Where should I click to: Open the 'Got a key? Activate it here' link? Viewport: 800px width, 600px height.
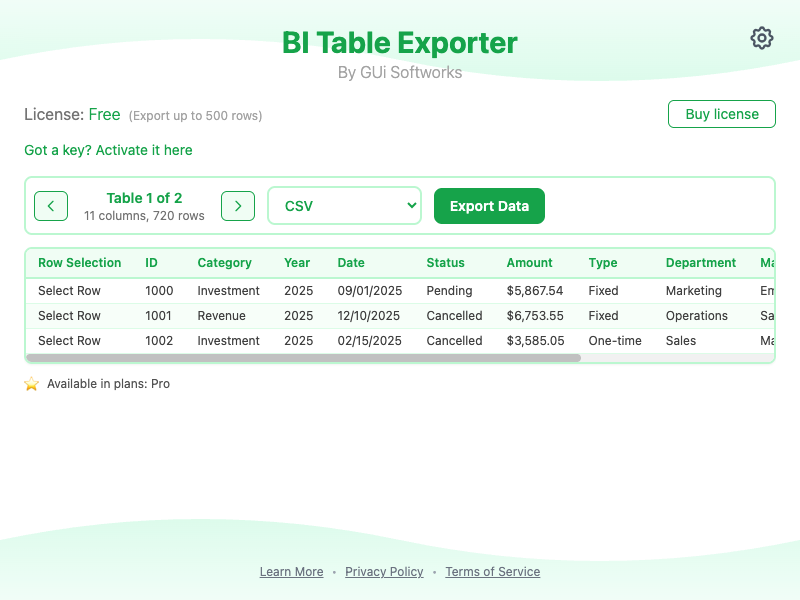coord(108,150)
